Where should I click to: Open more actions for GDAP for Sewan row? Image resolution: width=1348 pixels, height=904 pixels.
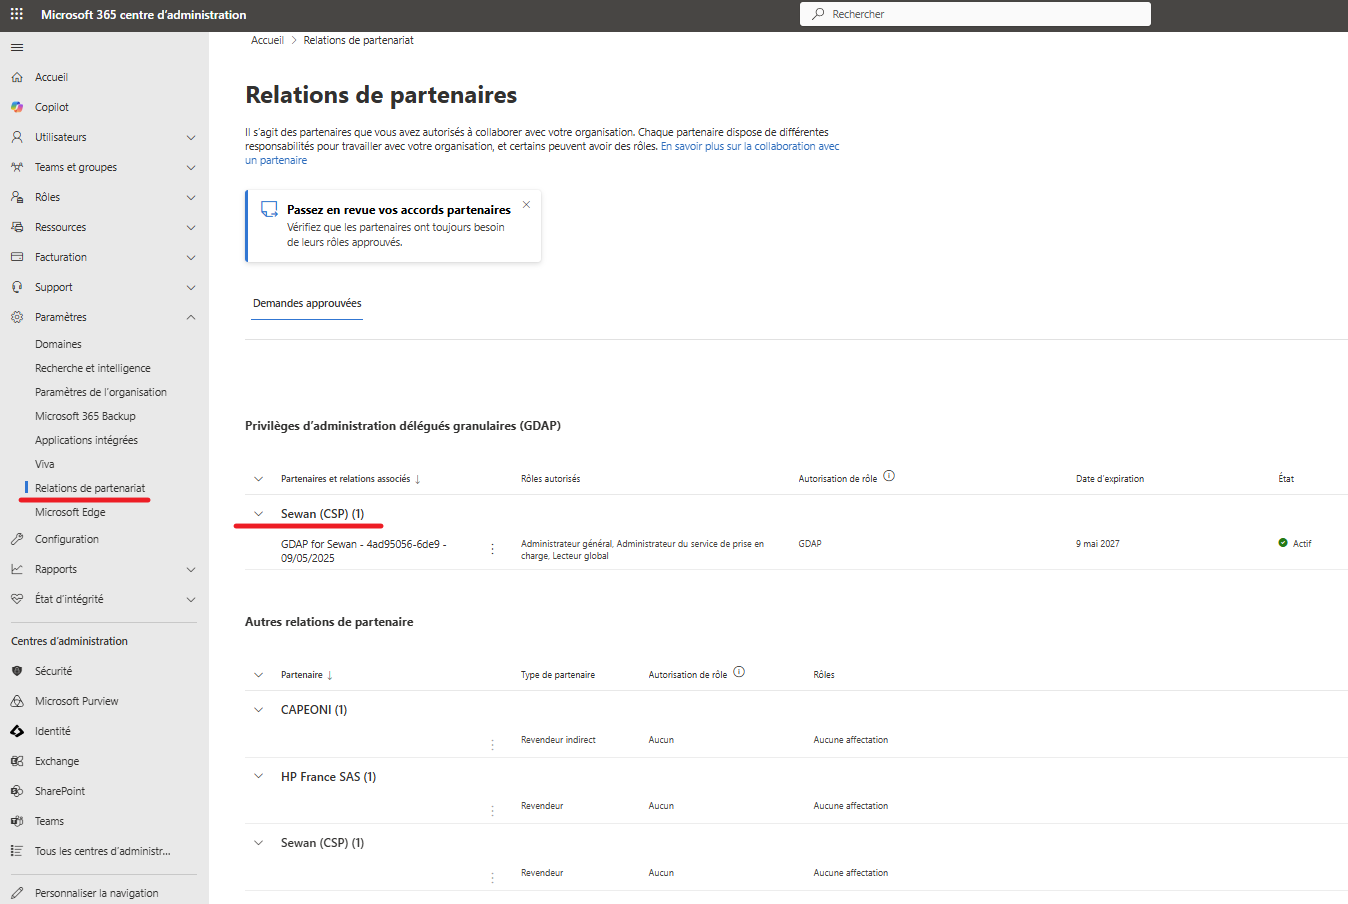[x=493, y=550]
